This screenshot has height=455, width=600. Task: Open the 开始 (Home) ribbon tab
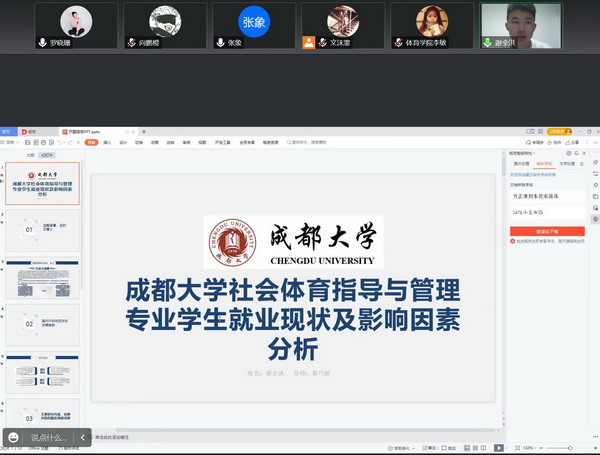91,142
